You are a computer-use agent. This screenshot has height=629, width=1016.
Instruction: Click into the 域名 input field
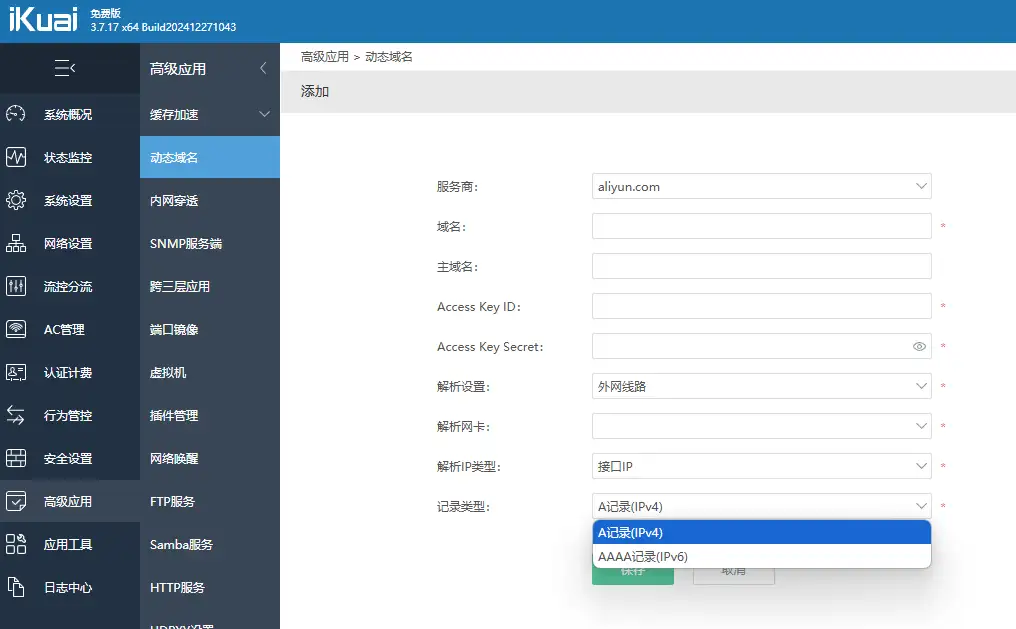click(x=762, y=226)
